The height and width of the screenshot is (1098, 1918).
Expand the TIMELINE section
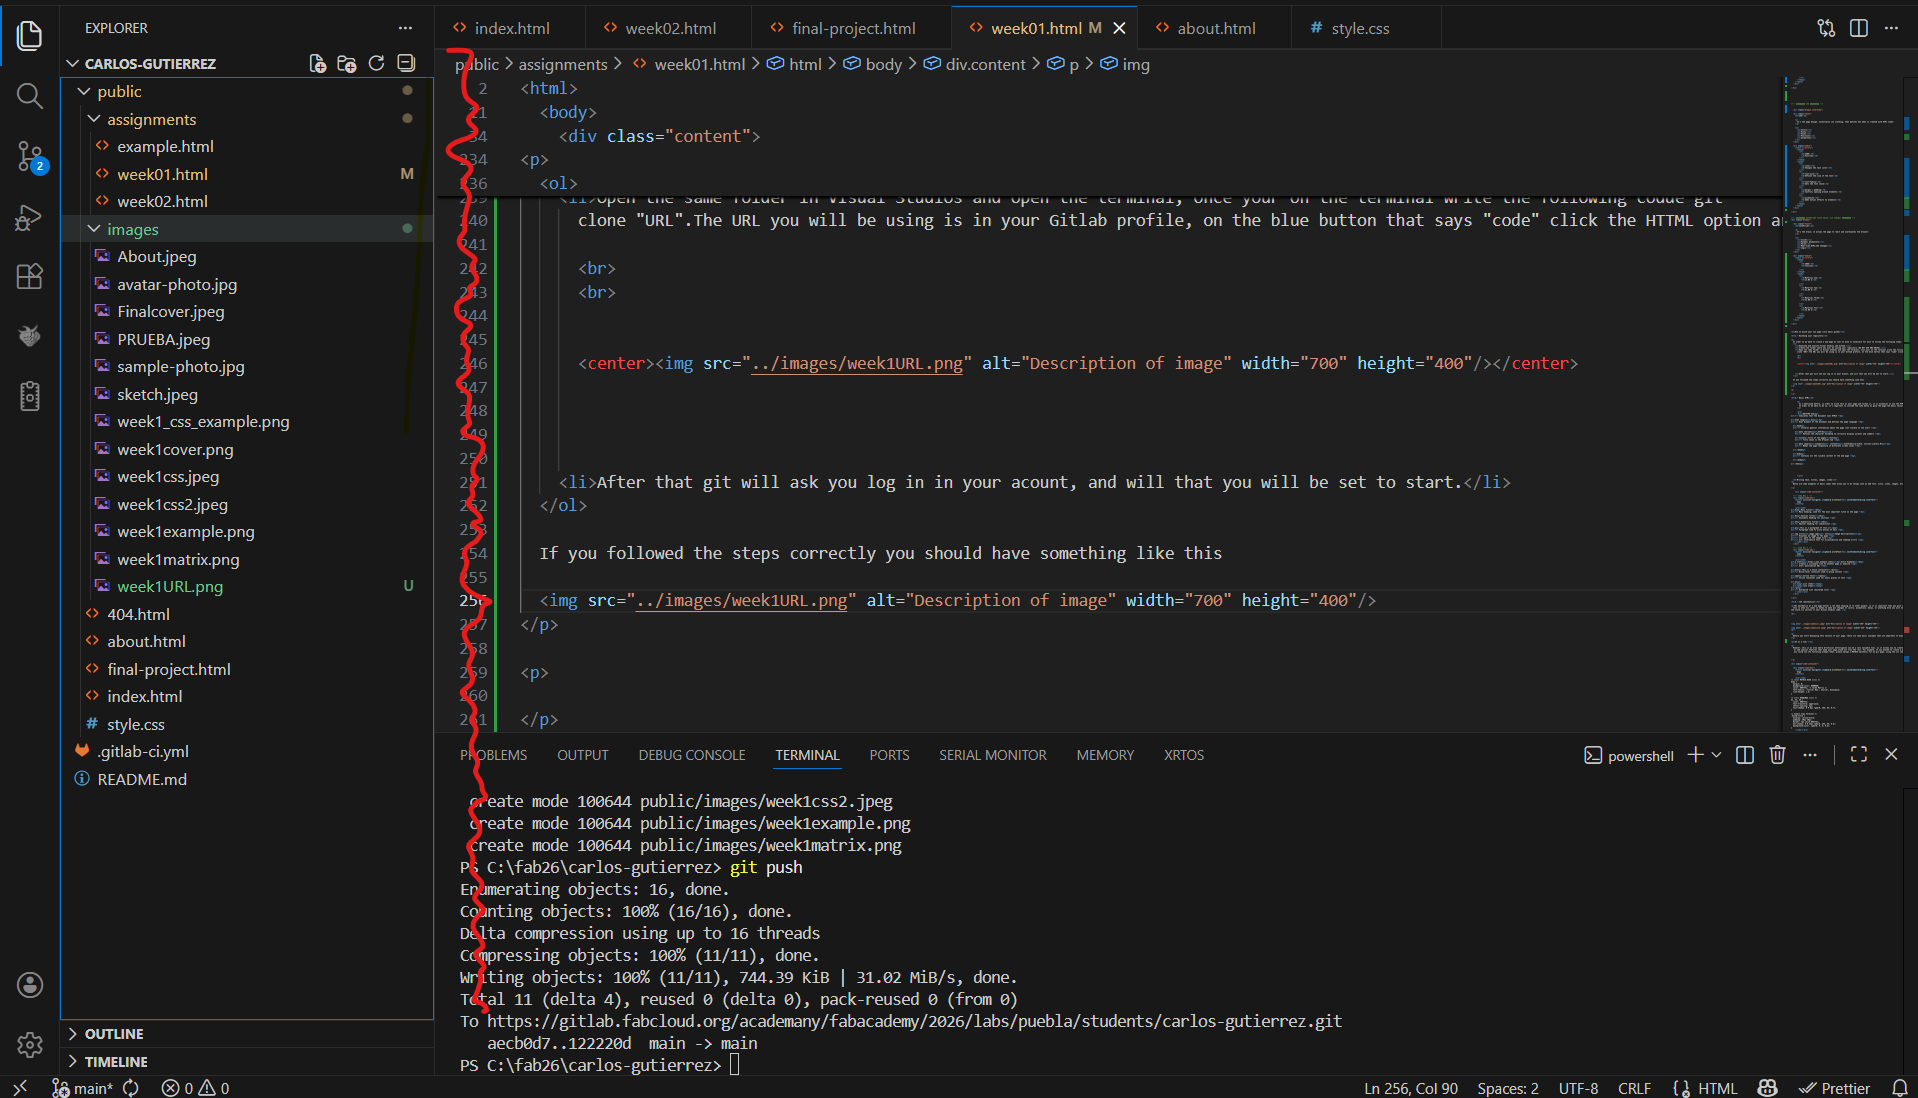(72, 1062)
